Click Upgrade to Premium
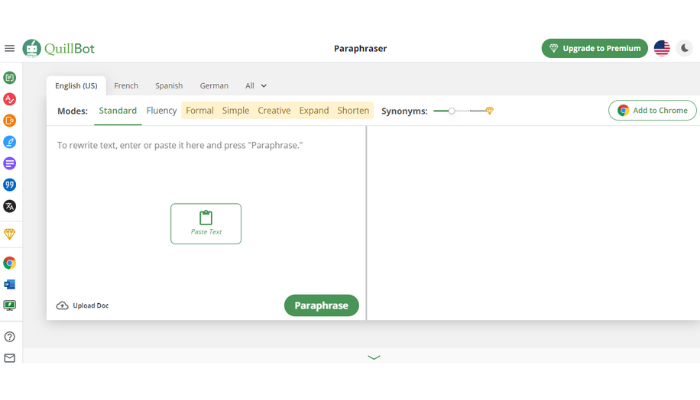 click(x=595, y=48)
